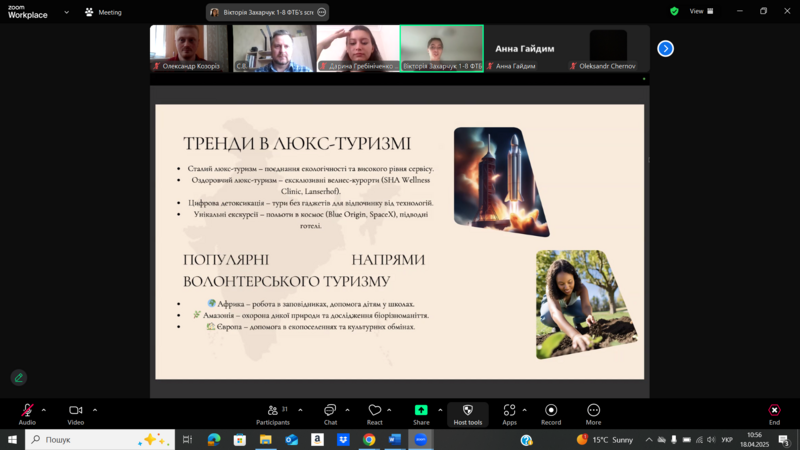Toggle the Video camera button

(76, 414)
